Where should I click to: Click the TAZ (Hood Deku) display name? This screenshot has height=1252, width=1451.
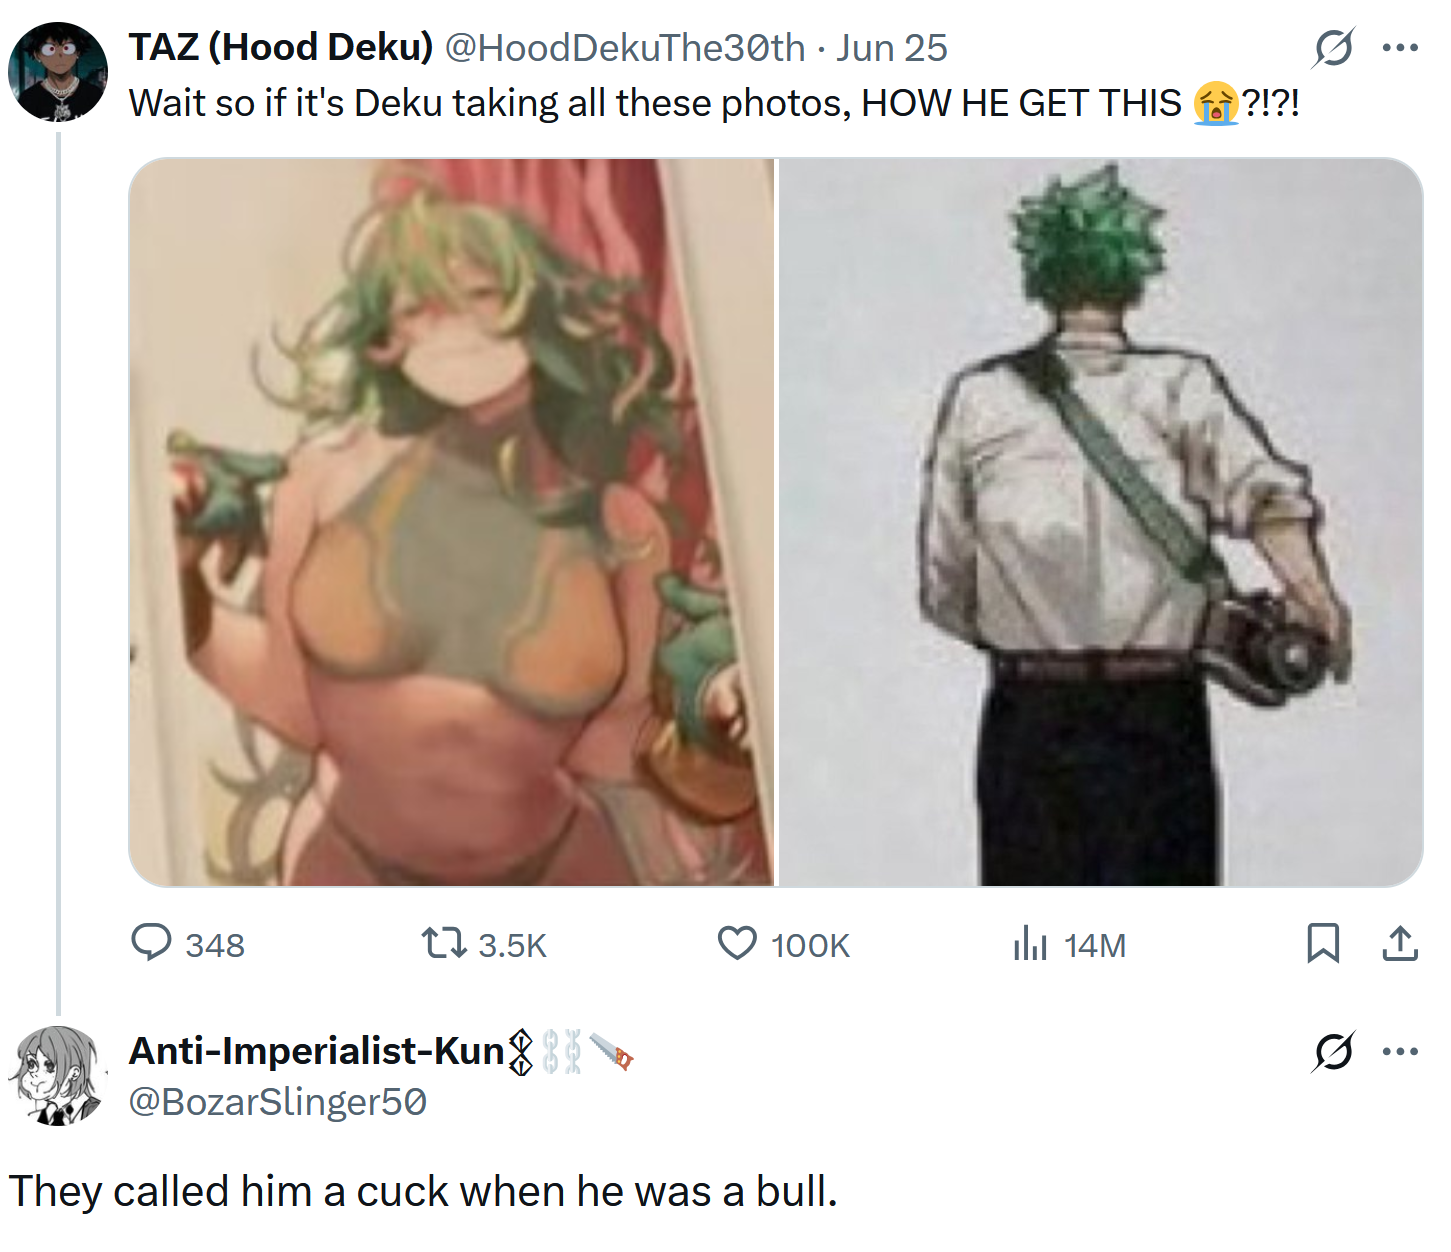[x=281, y=47]
